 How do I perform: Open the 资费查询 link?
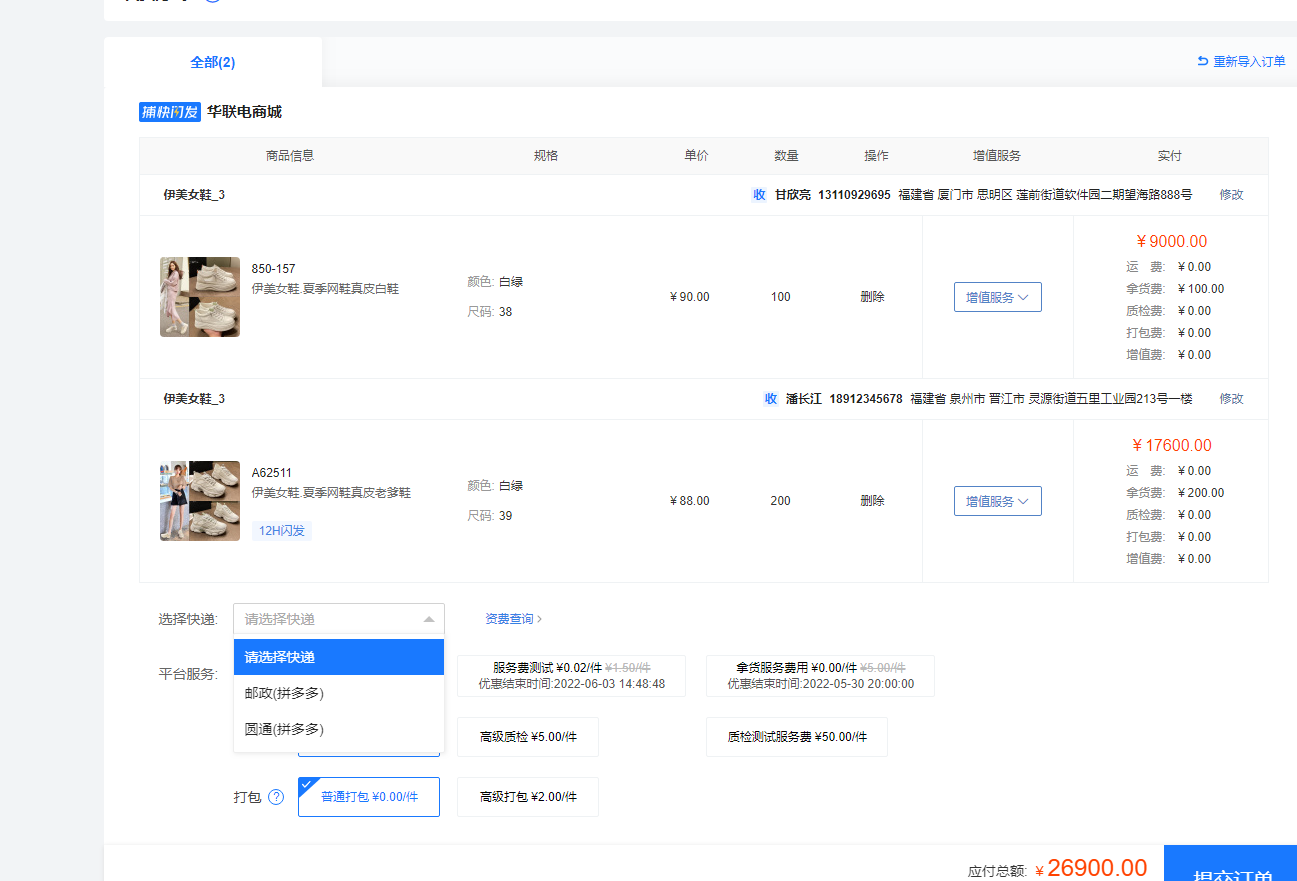point(513,619)
